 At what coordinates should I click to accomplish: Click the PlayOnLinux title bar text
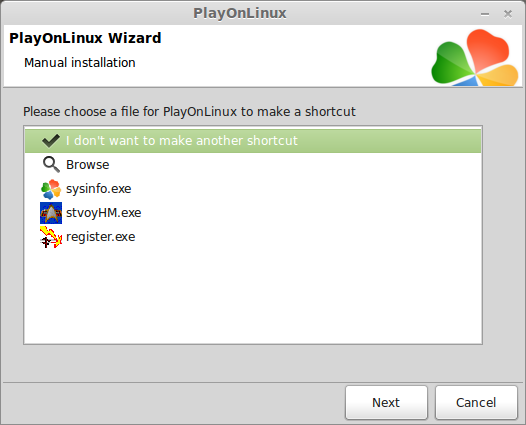point(240,13)
